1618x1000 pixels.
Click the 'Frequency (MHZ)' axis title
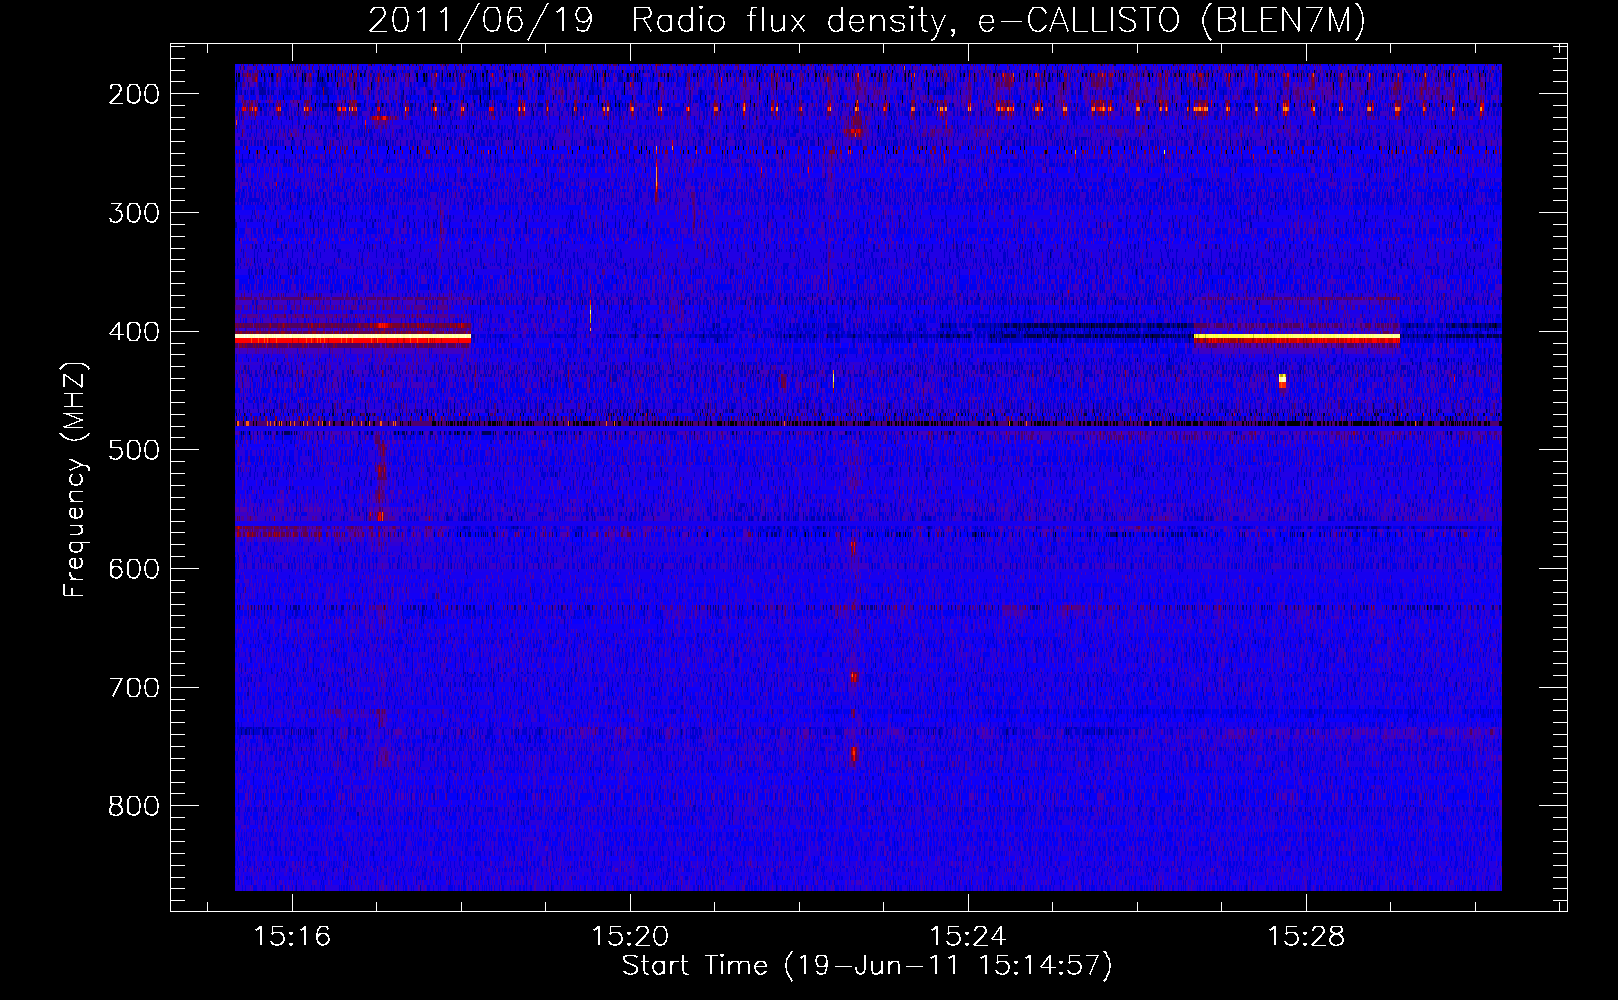(x=75, y=479)
